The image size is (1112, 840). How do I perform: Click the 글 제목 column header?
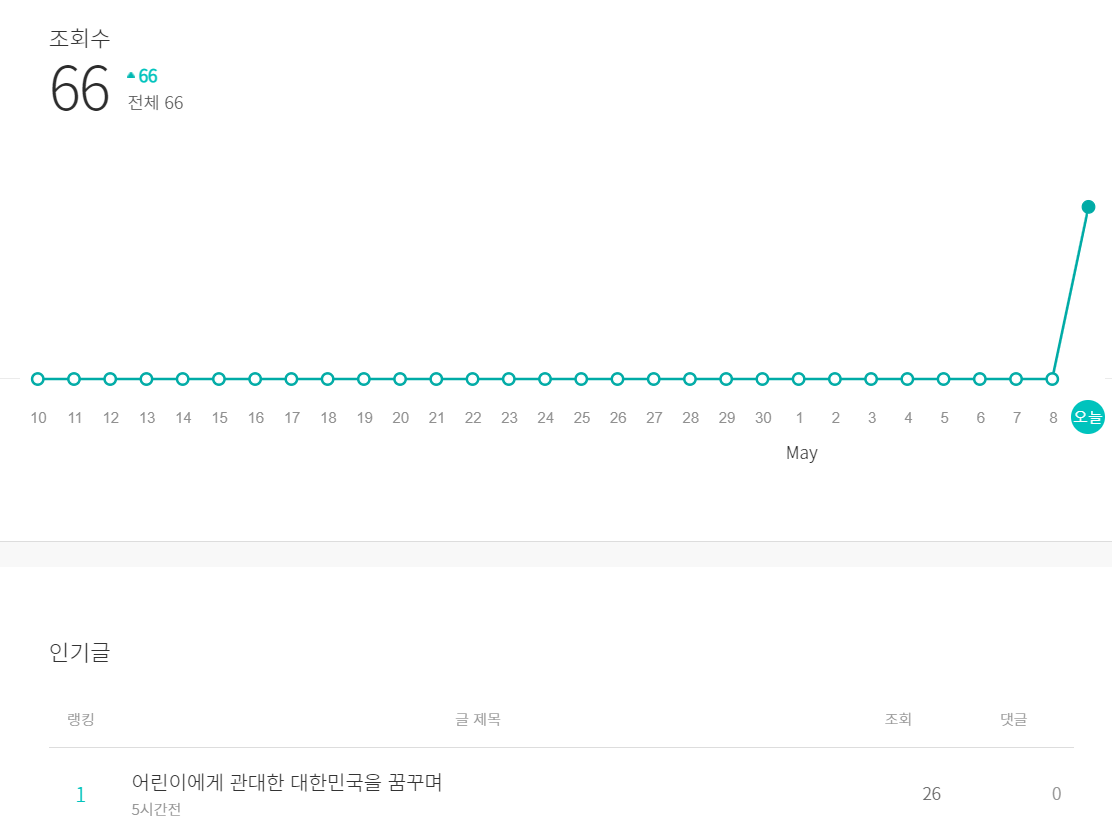[x=478, y=719]
